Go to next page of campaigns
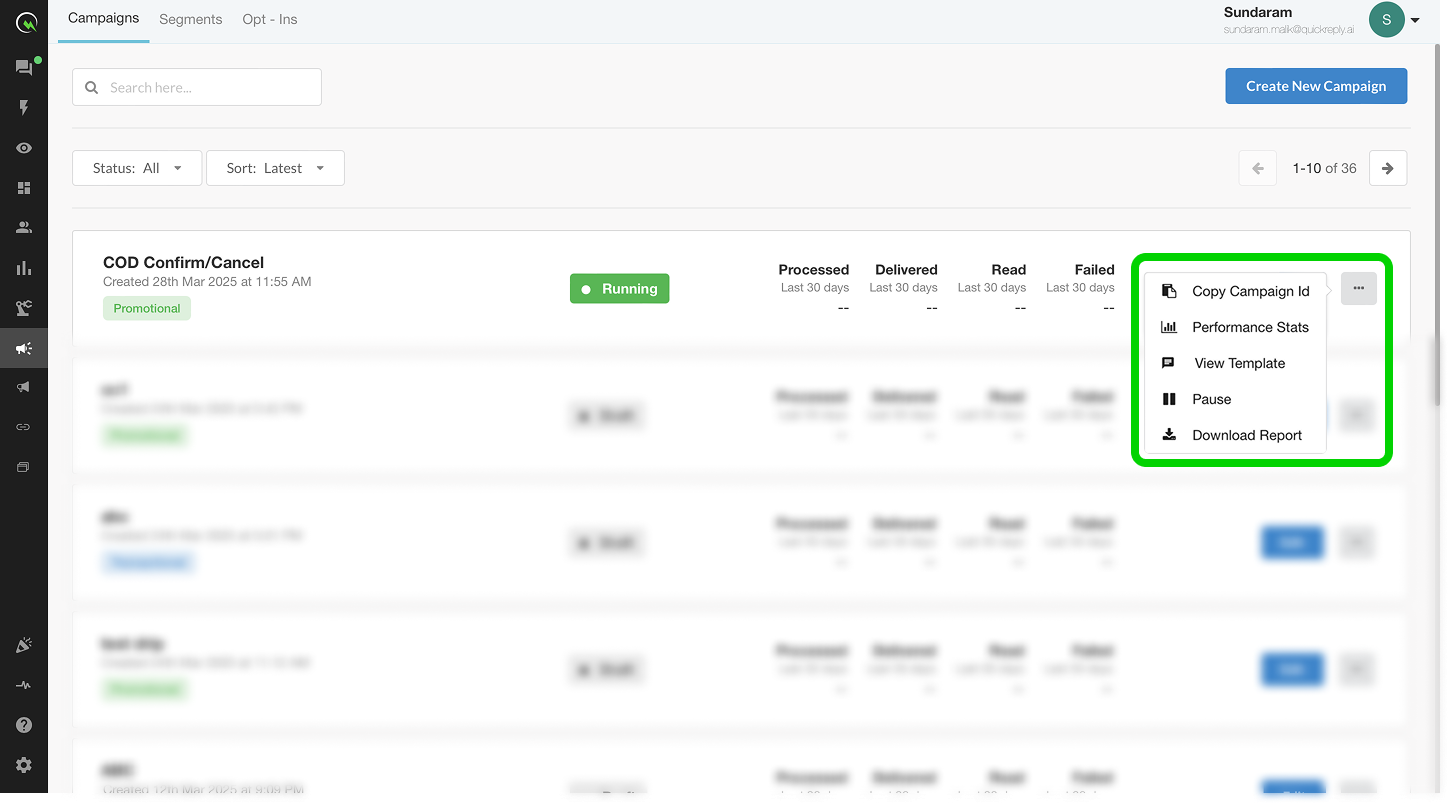The height and width of the screenshot is (803, 1448). 1387,168
